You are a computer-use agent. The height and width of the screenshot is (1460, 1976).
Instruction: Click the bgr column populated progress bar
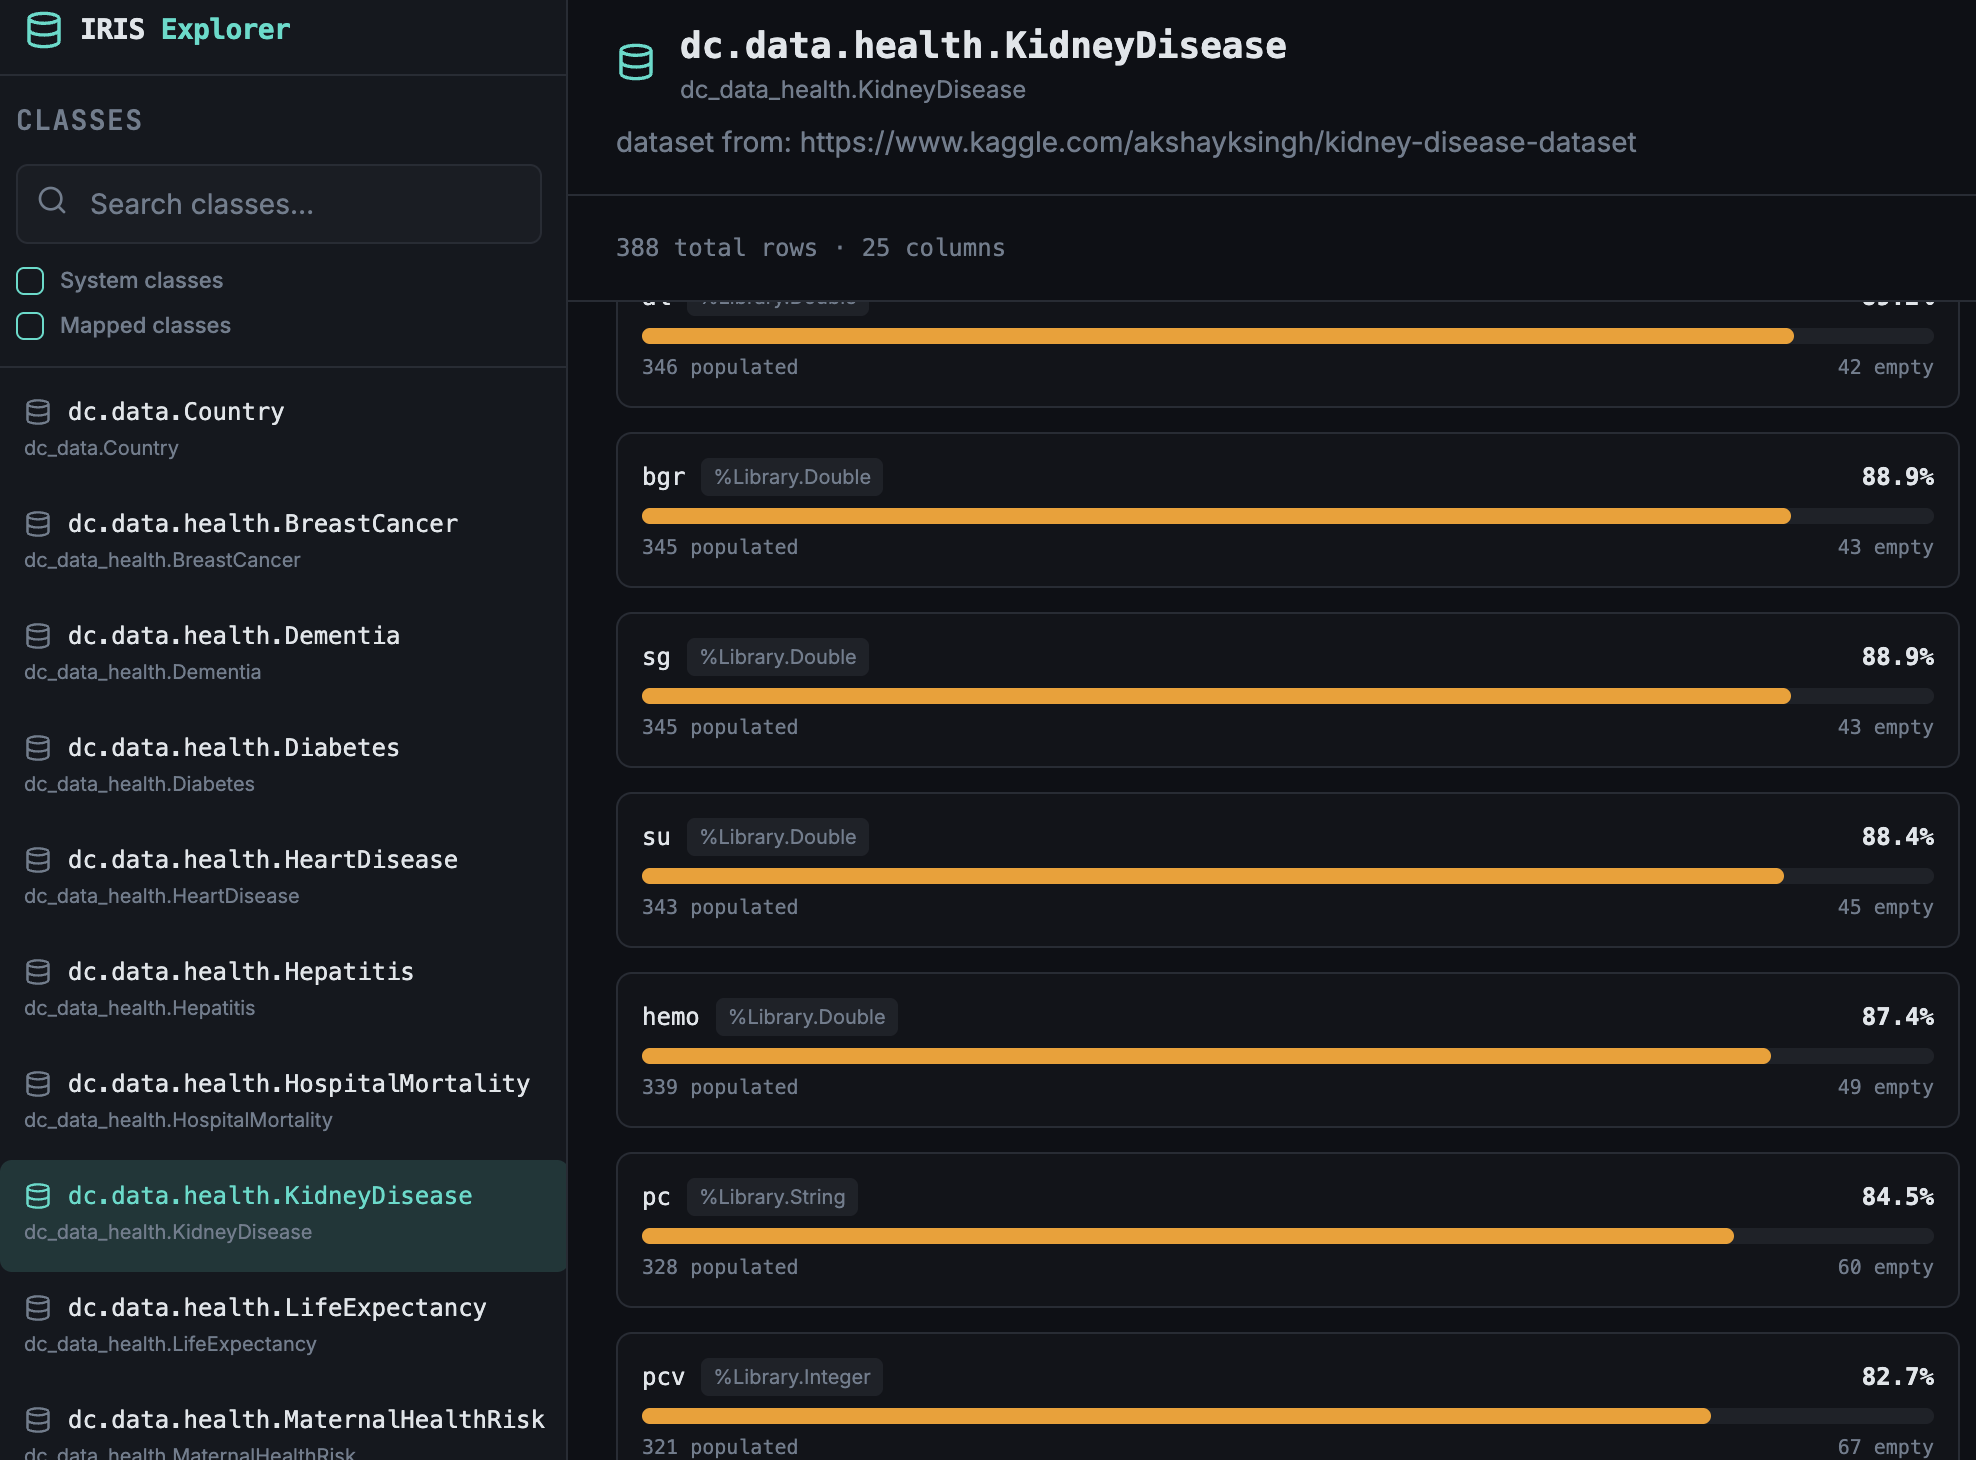(1215, 516)
